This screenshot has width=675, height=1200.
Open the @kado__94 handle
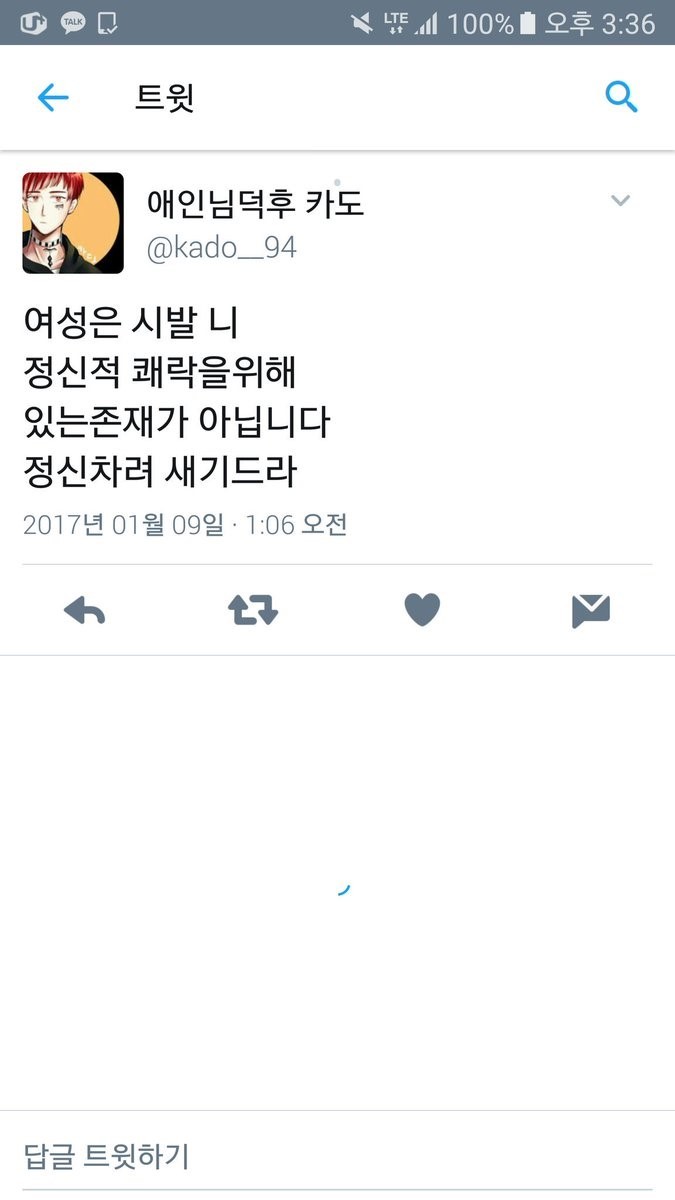(x=222, y=248)
